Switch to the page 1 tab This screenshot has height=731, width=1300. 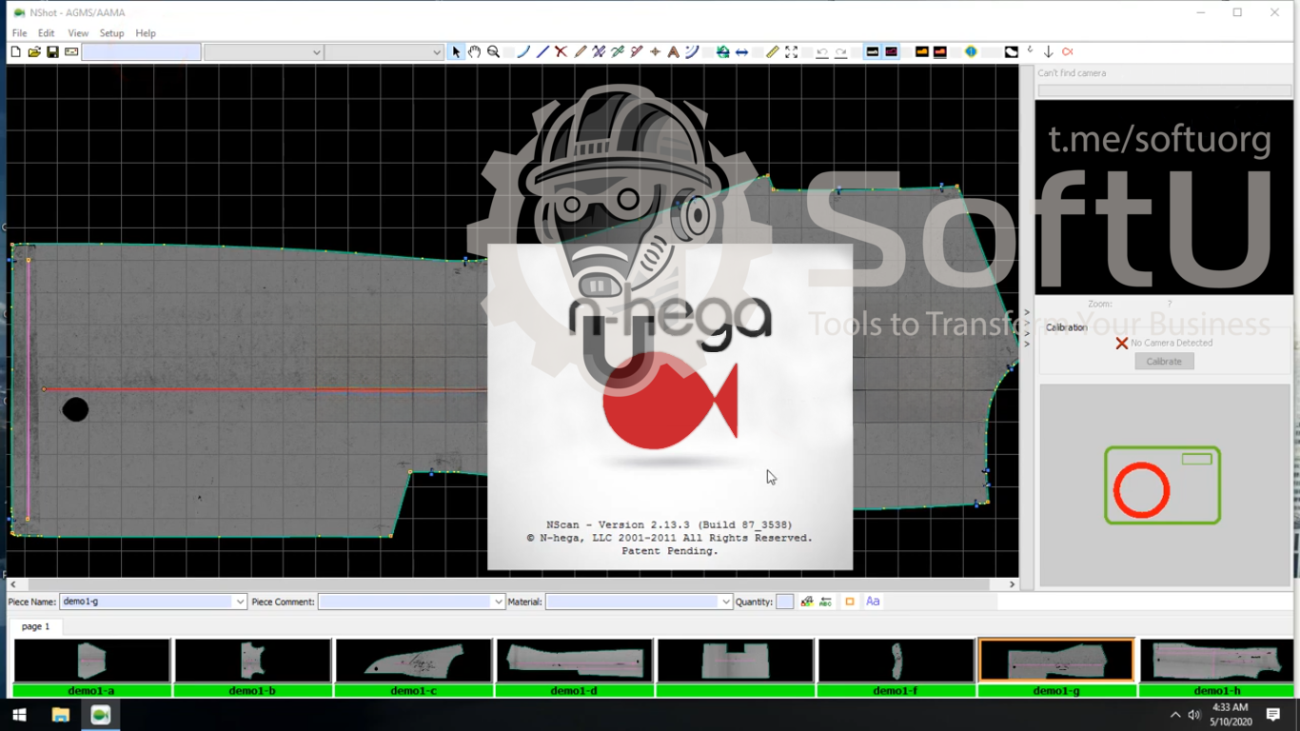(x=36, y=627)
